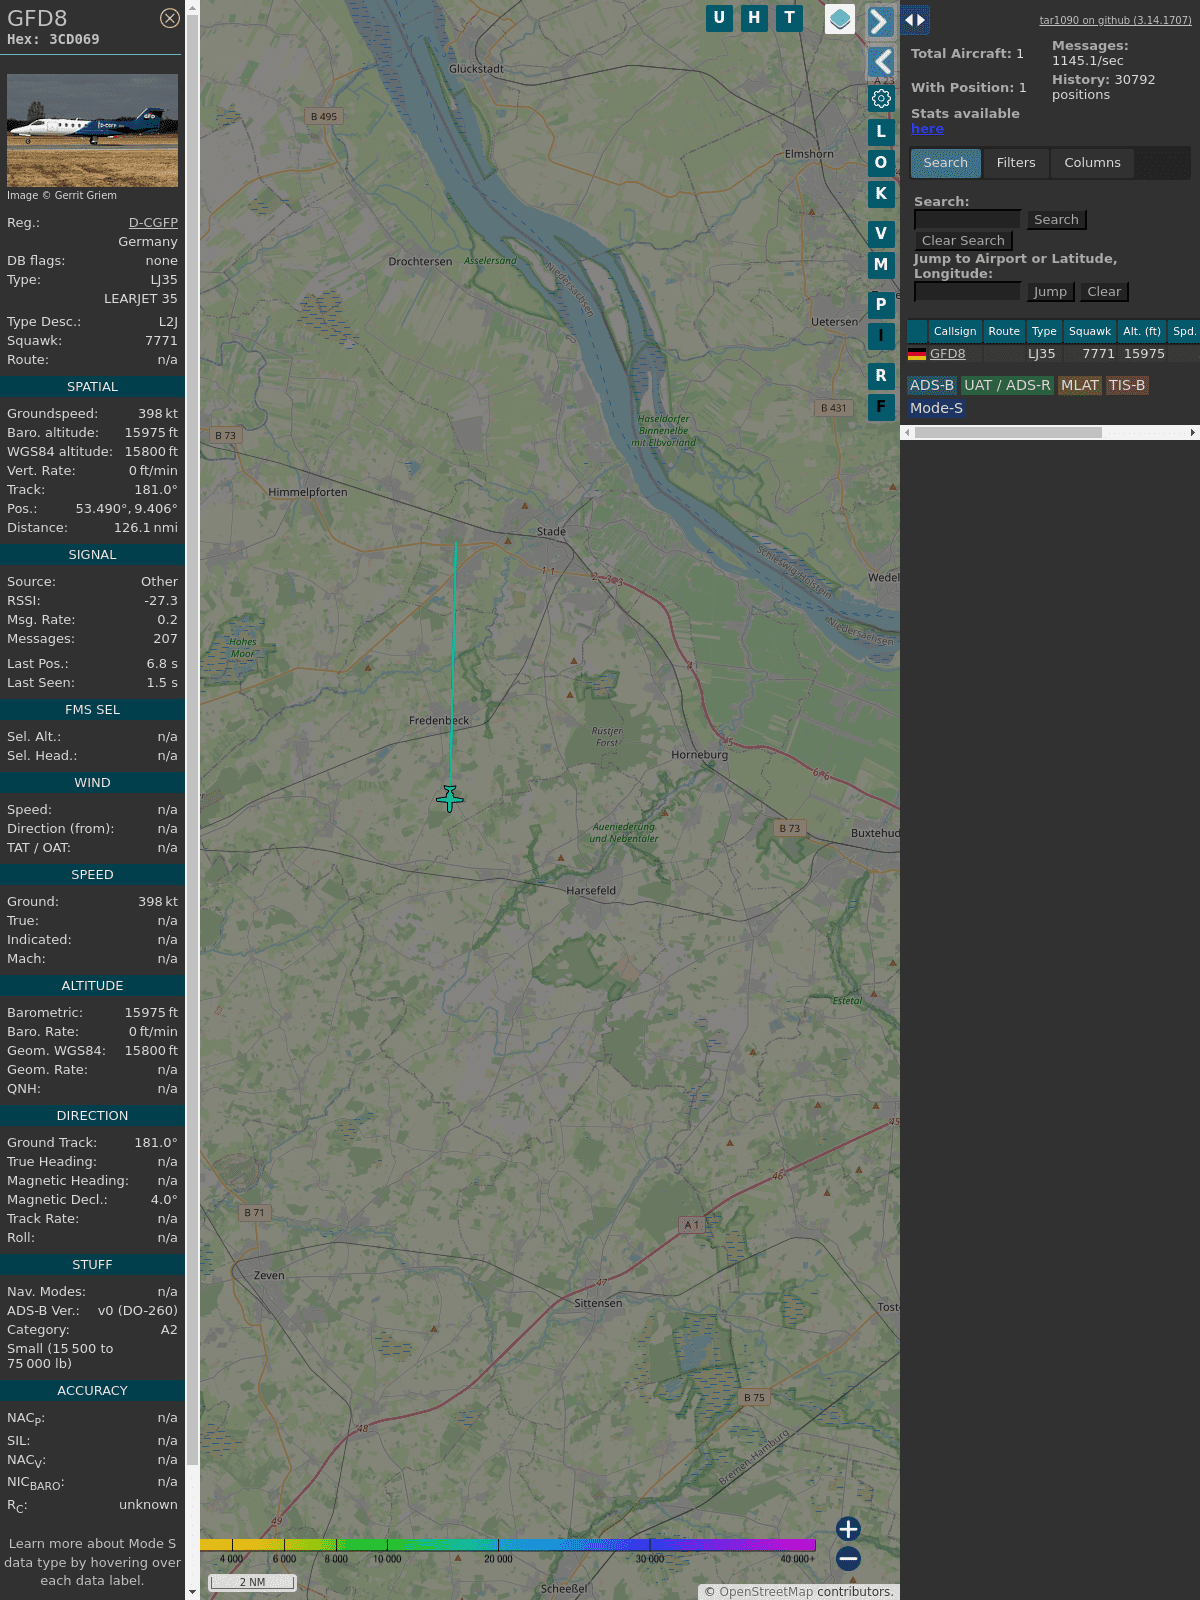
Task: Open the map layers selector
Action: [840, 19]
